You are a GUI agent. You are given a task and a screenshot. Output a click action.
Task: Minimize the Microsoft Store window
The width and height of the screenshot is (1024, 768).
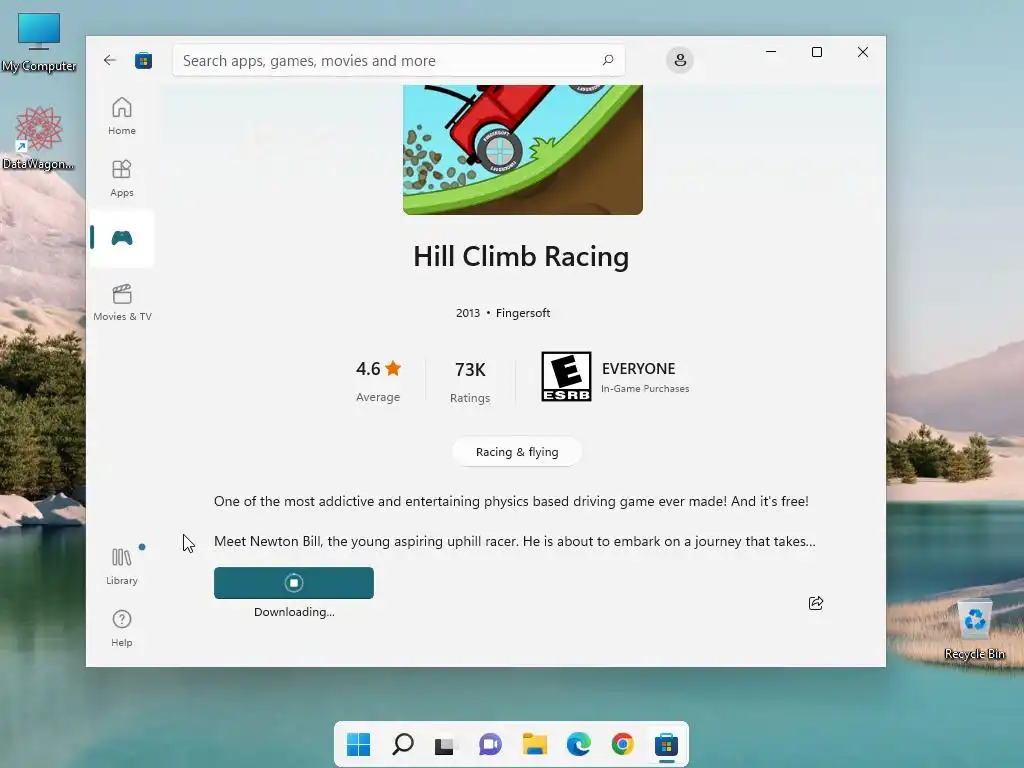point(771,52)
